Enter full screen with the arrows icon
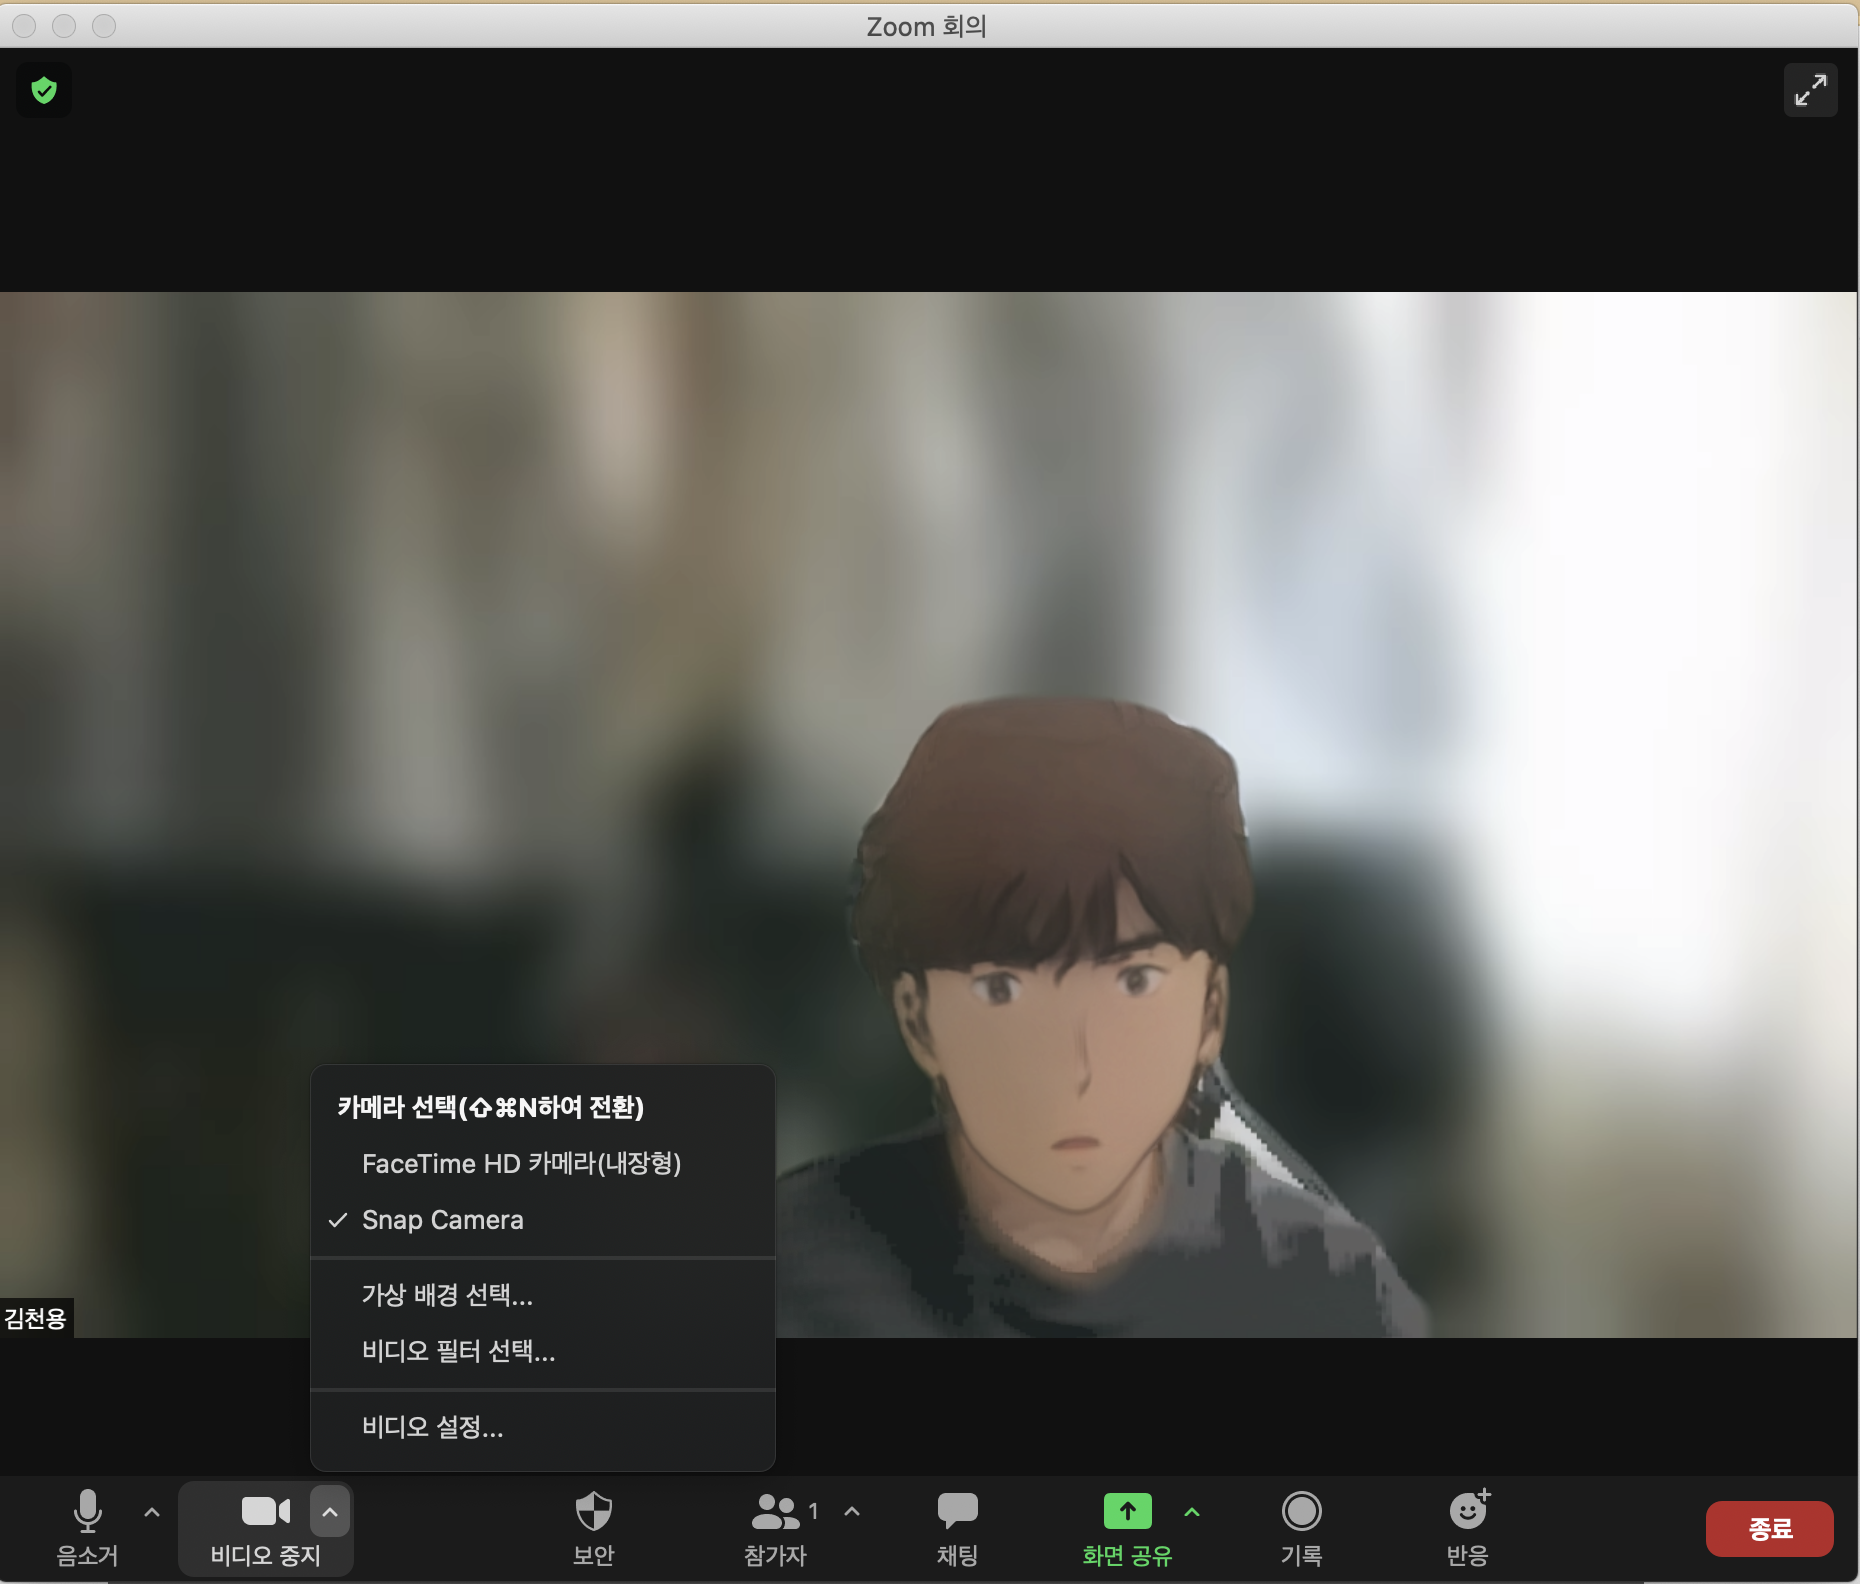The image size is (1860, 1584). point(1810,91)
